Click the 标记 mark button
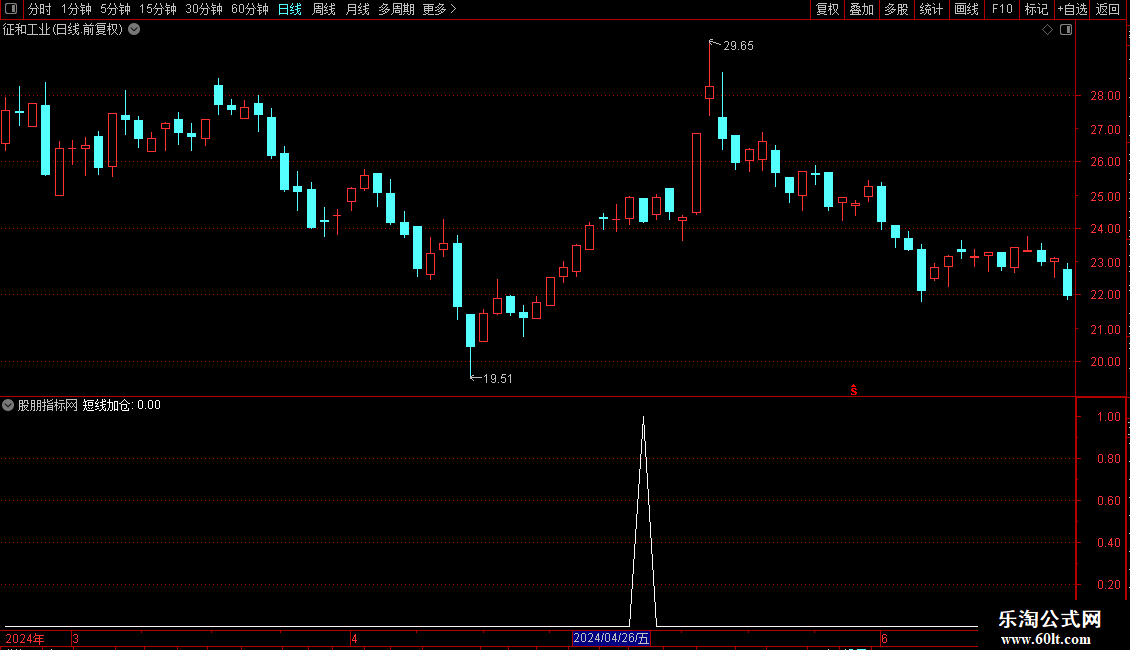1130x650 pixels. point(1036,9)
